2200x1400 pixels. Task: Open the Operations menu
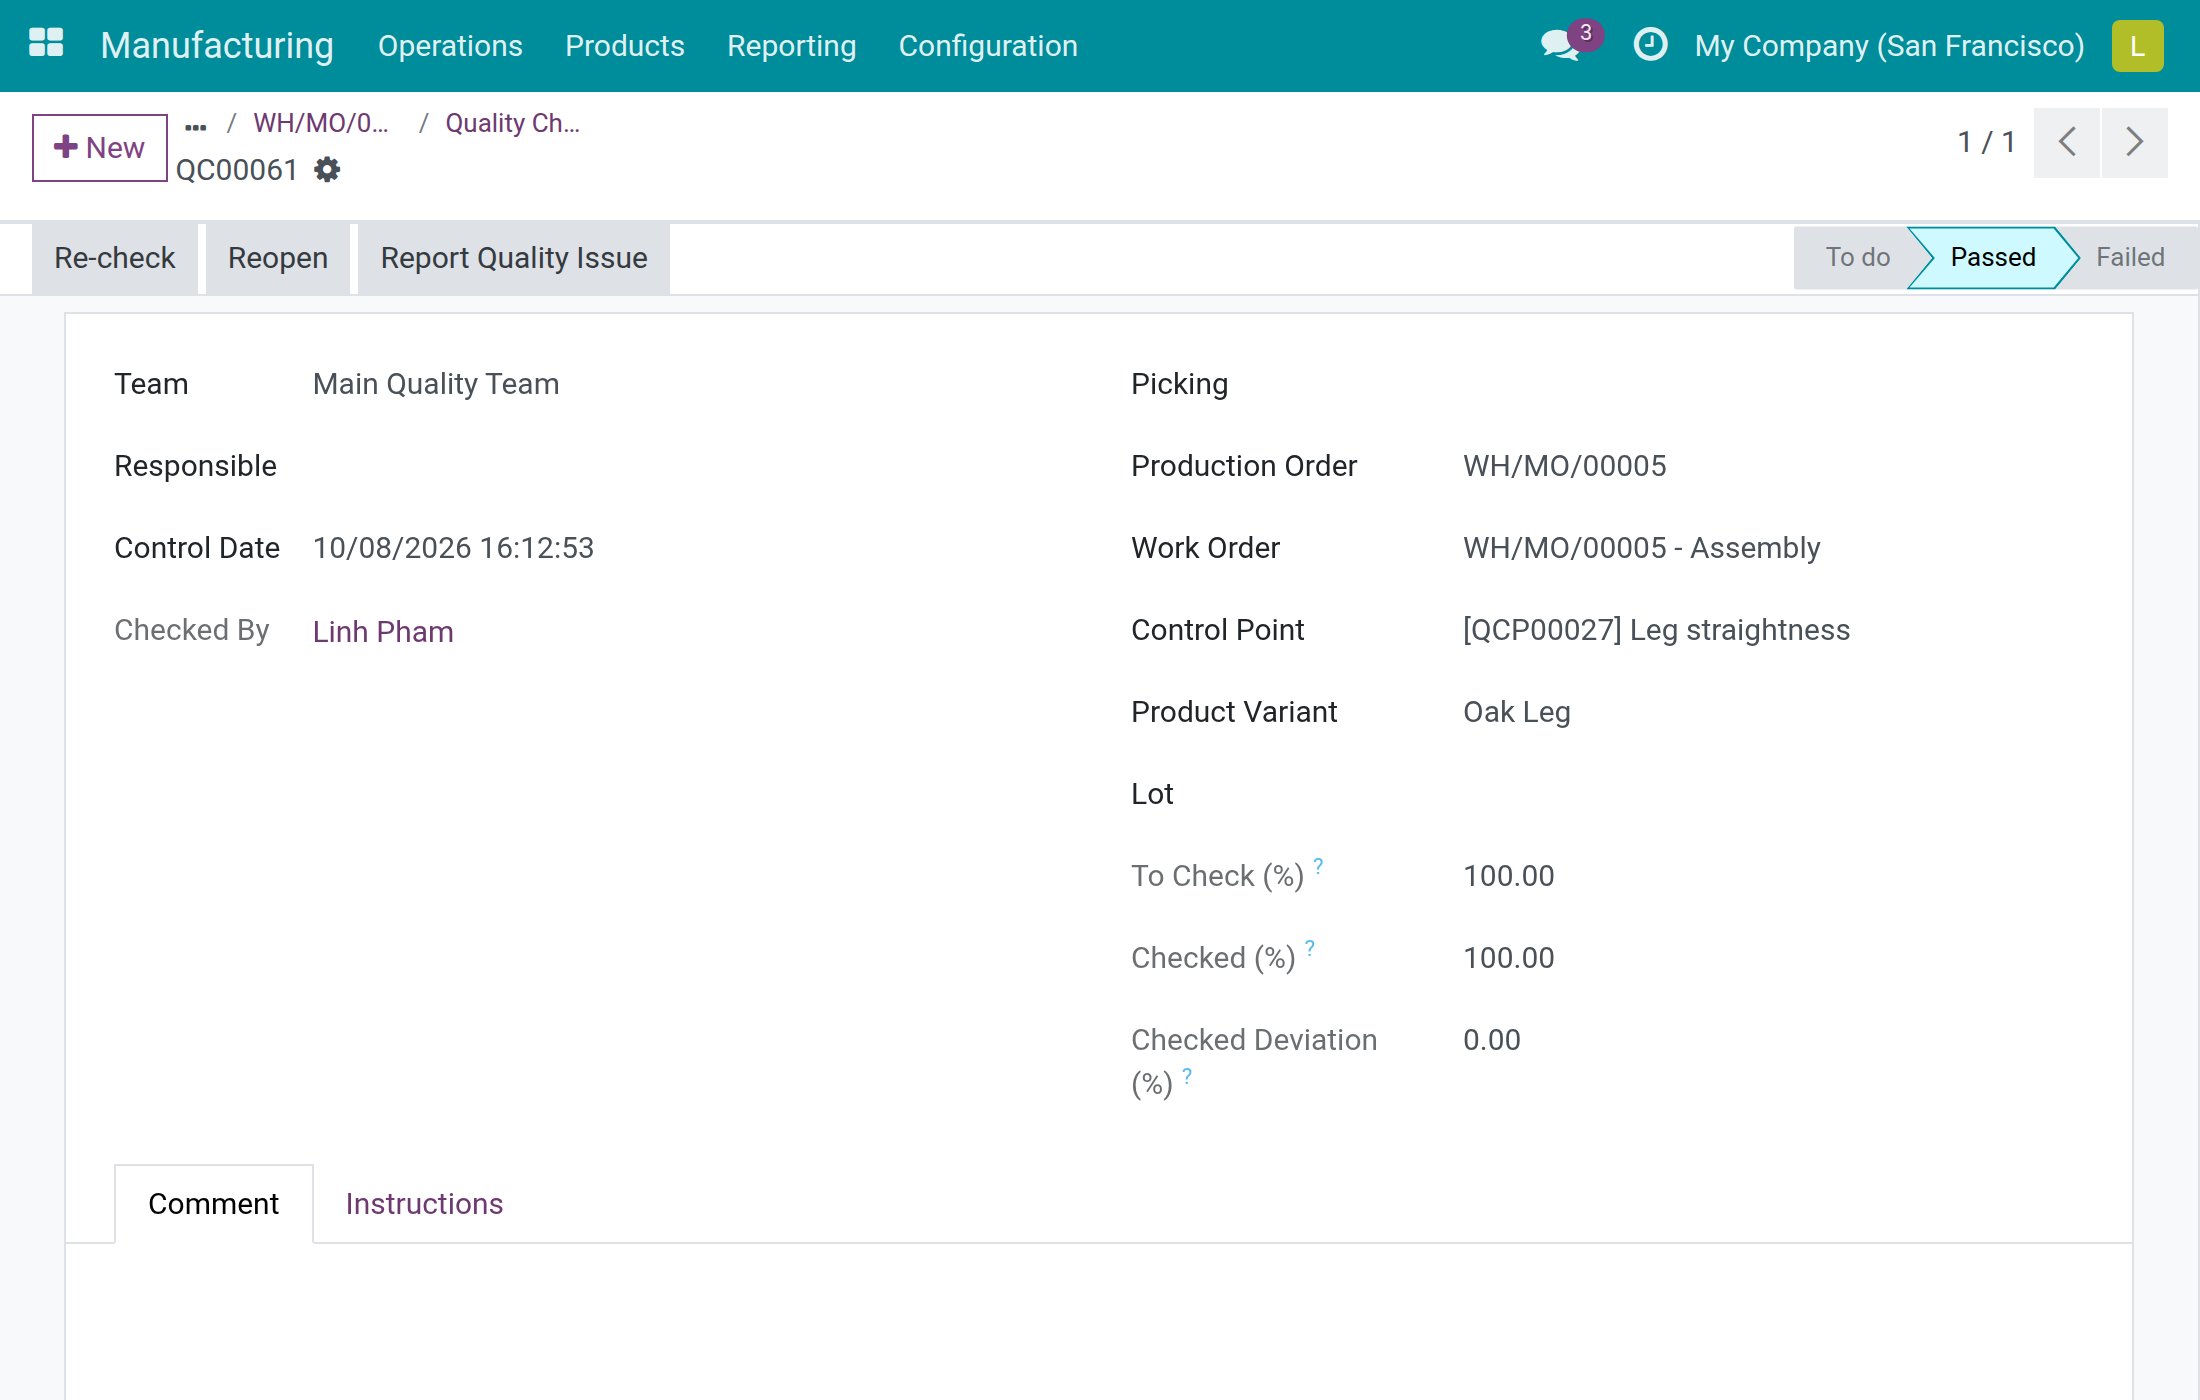tap(450, 46)
